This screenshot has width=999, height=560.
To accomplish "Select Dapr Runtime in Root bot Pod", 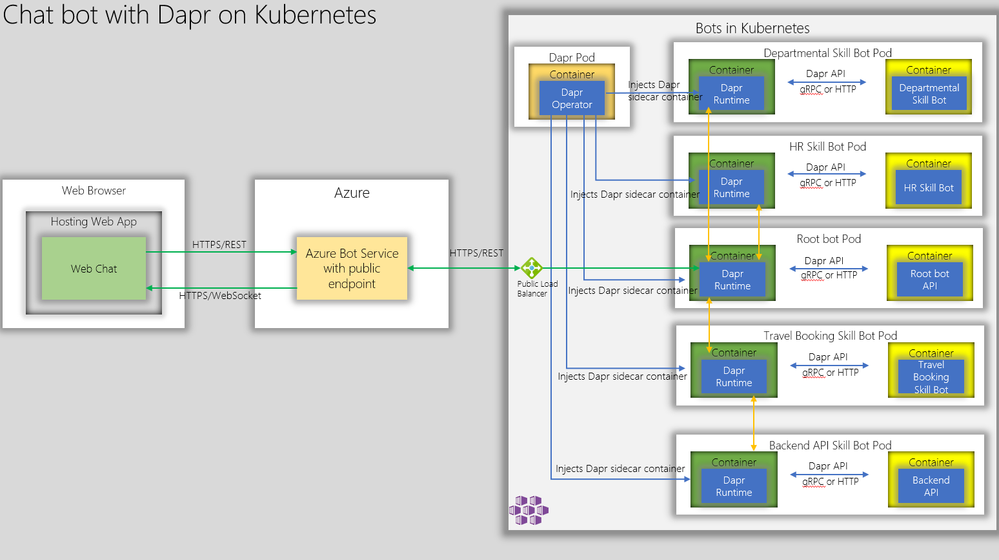I will [x=732, y=280].
